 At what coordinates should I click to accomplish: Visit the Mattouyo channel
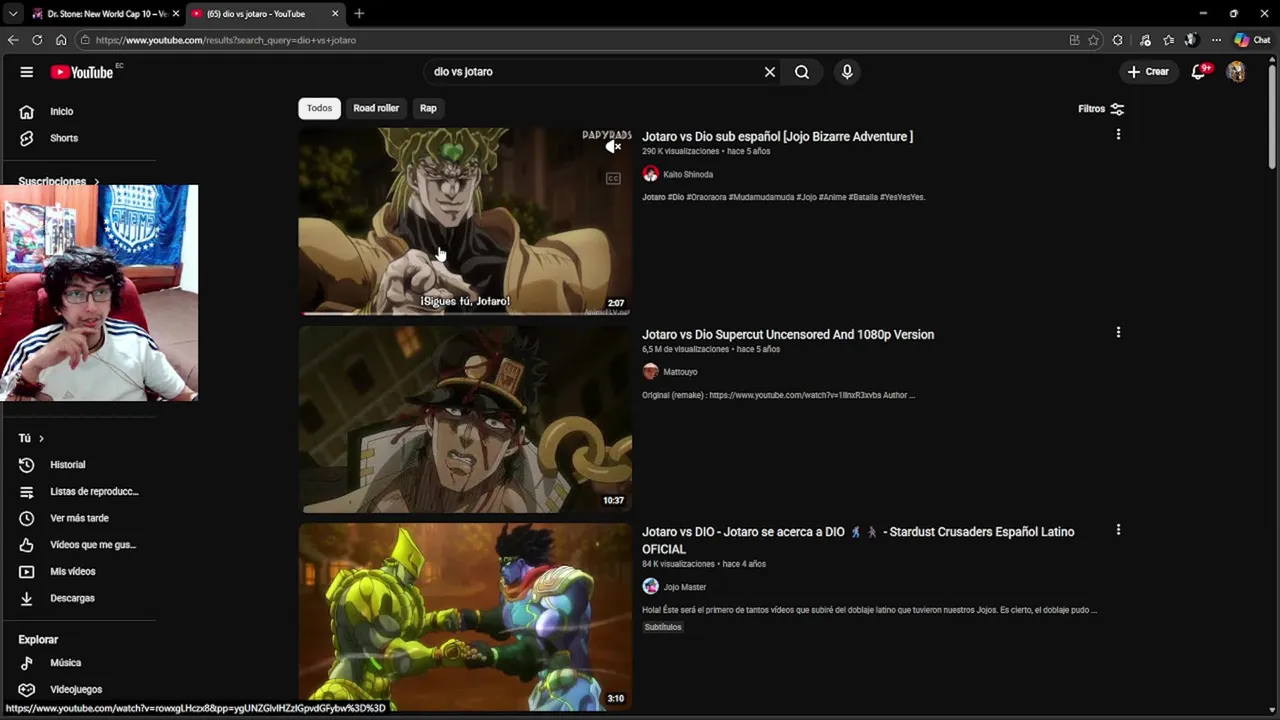[680, 372]
